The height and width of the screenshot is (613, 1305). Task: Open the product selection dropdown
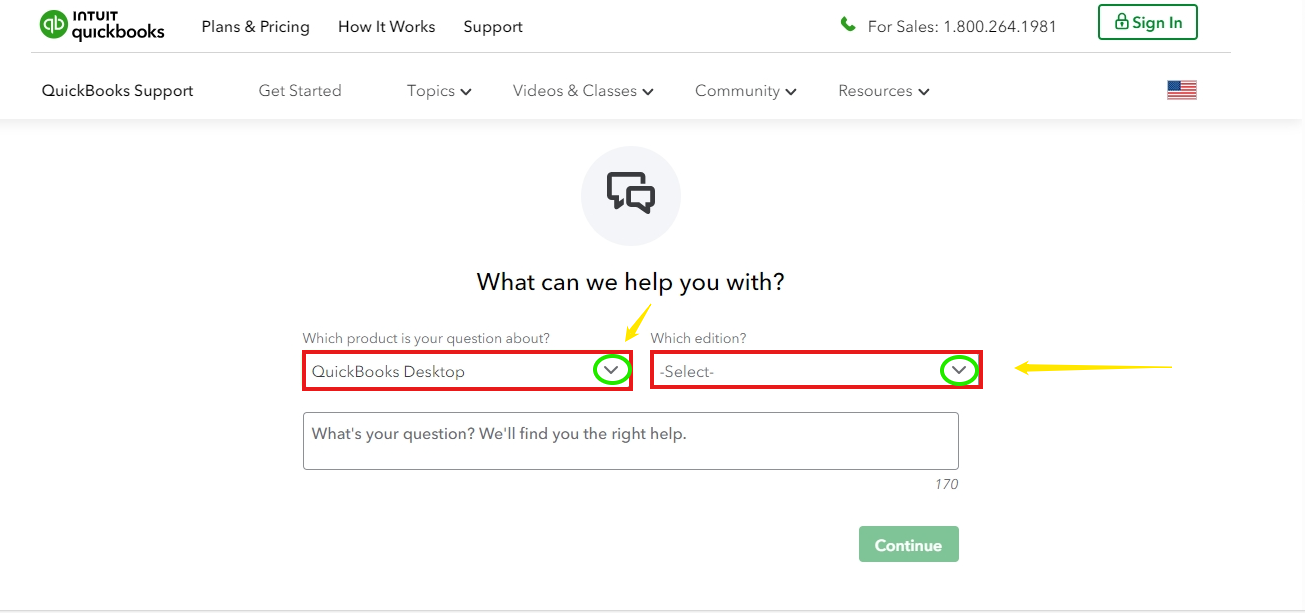[466, 371]
